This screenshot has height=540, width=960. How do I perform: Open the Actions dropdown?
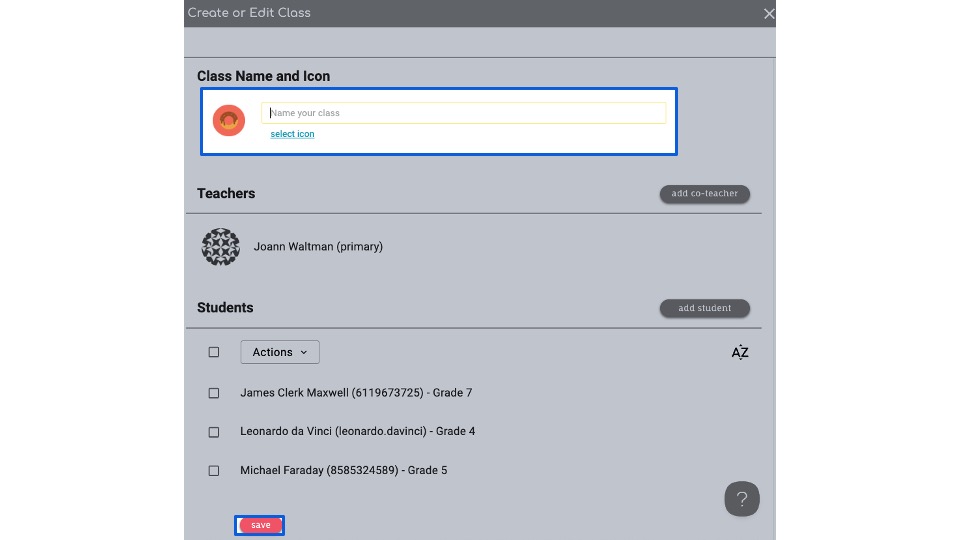280,352
